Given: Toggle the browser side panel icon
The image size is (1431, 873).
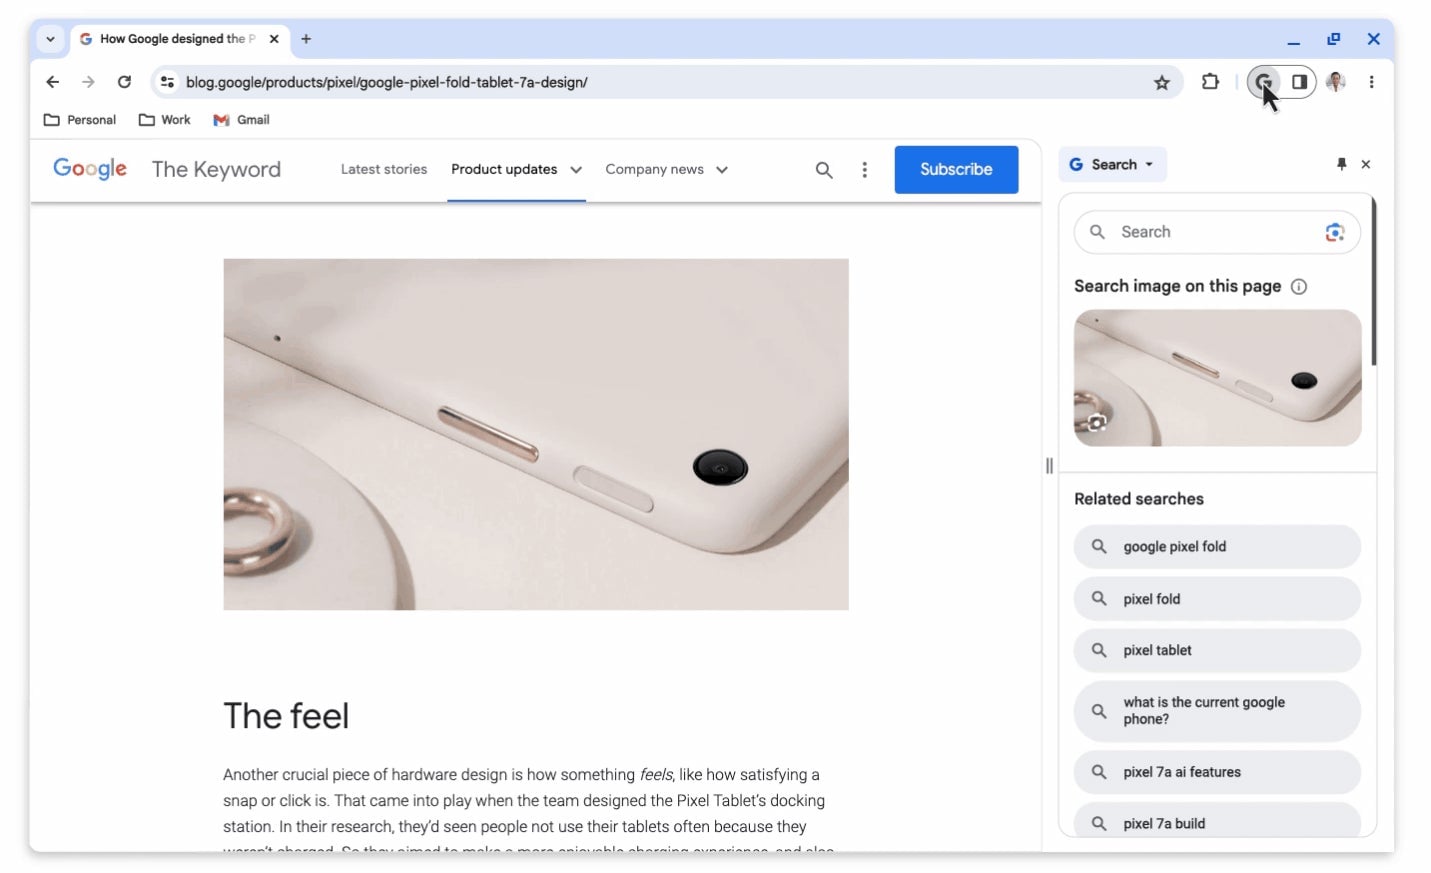Looking at the screenshot, I should tap(1299, 82).
